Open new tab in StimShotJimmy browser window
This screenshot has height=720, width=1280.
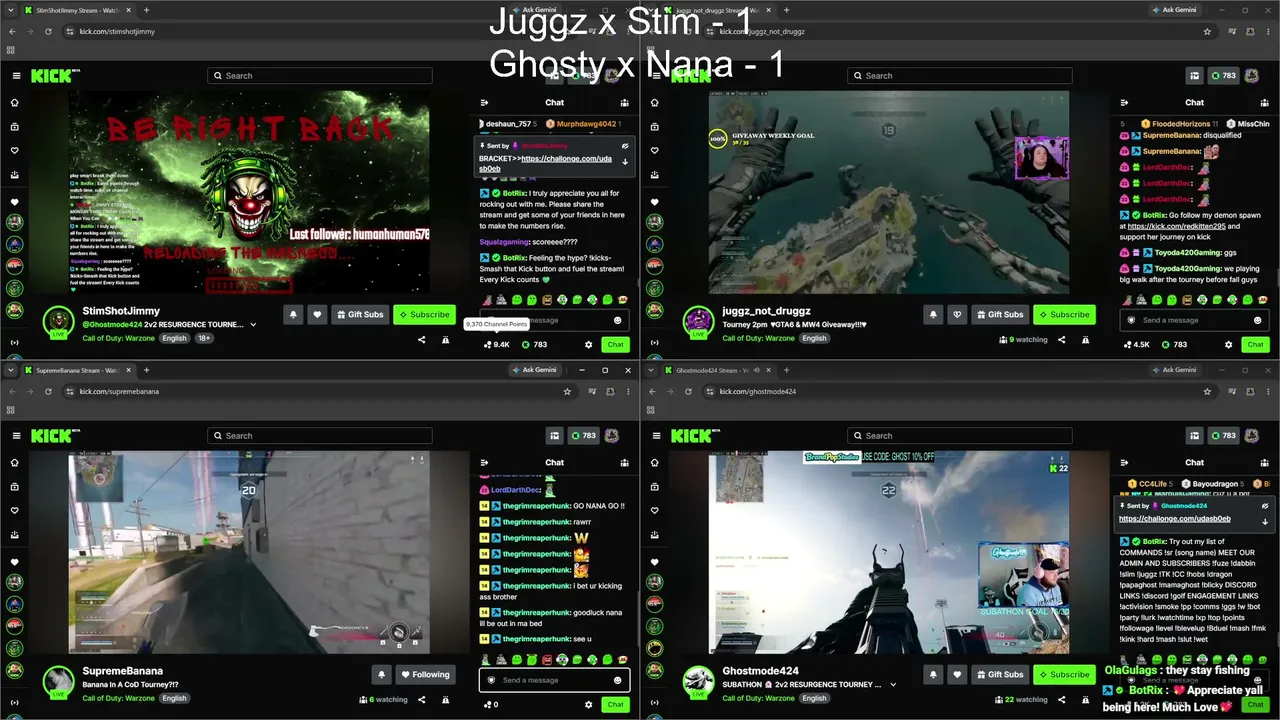coord(146,10)
